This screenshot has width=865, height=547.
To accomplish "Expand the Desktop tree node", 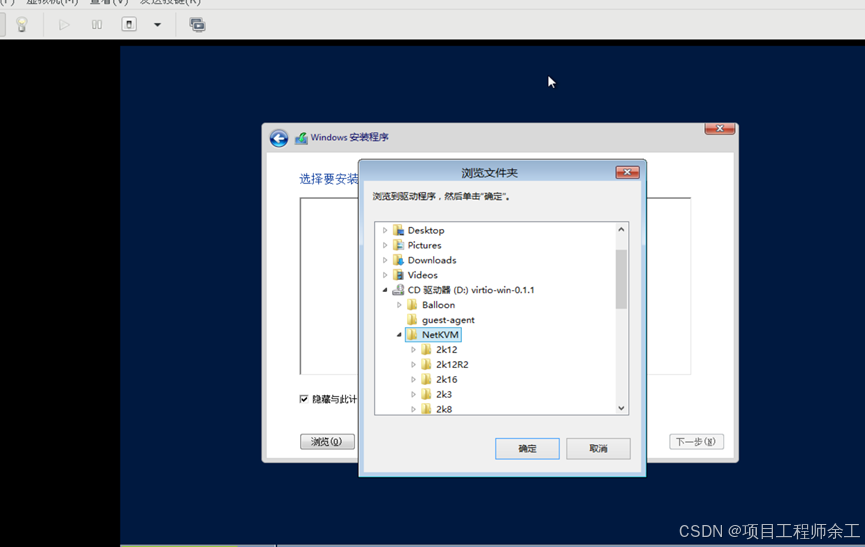I will point(385,230).
